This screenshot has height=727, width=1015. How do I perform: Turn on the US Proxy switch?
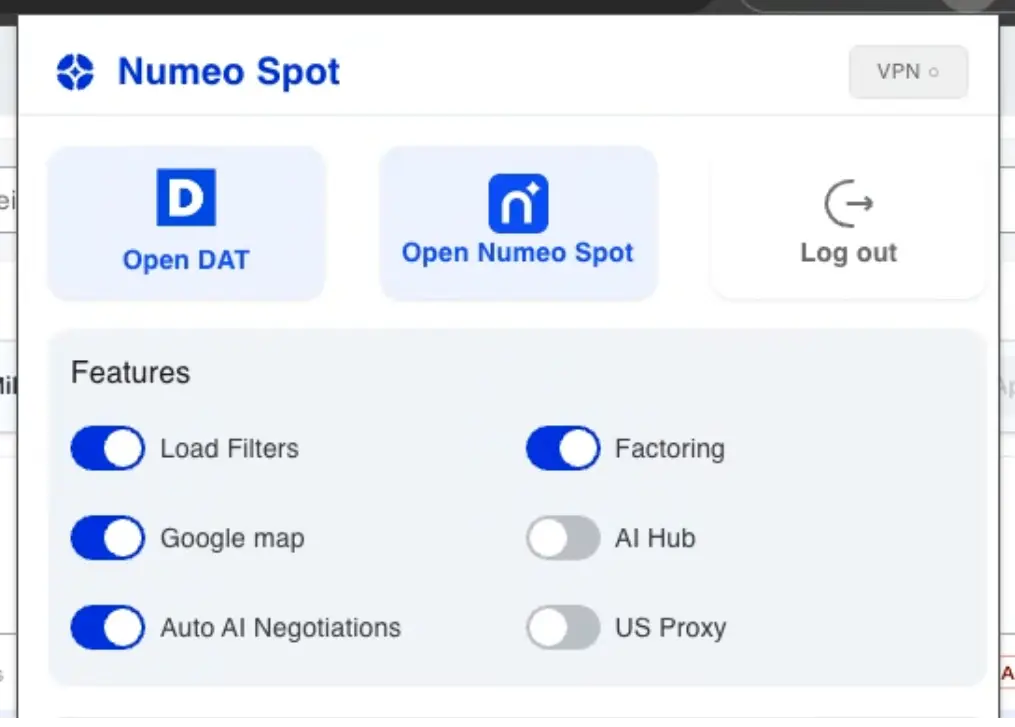pyautogui.click(x=563, y=628)
